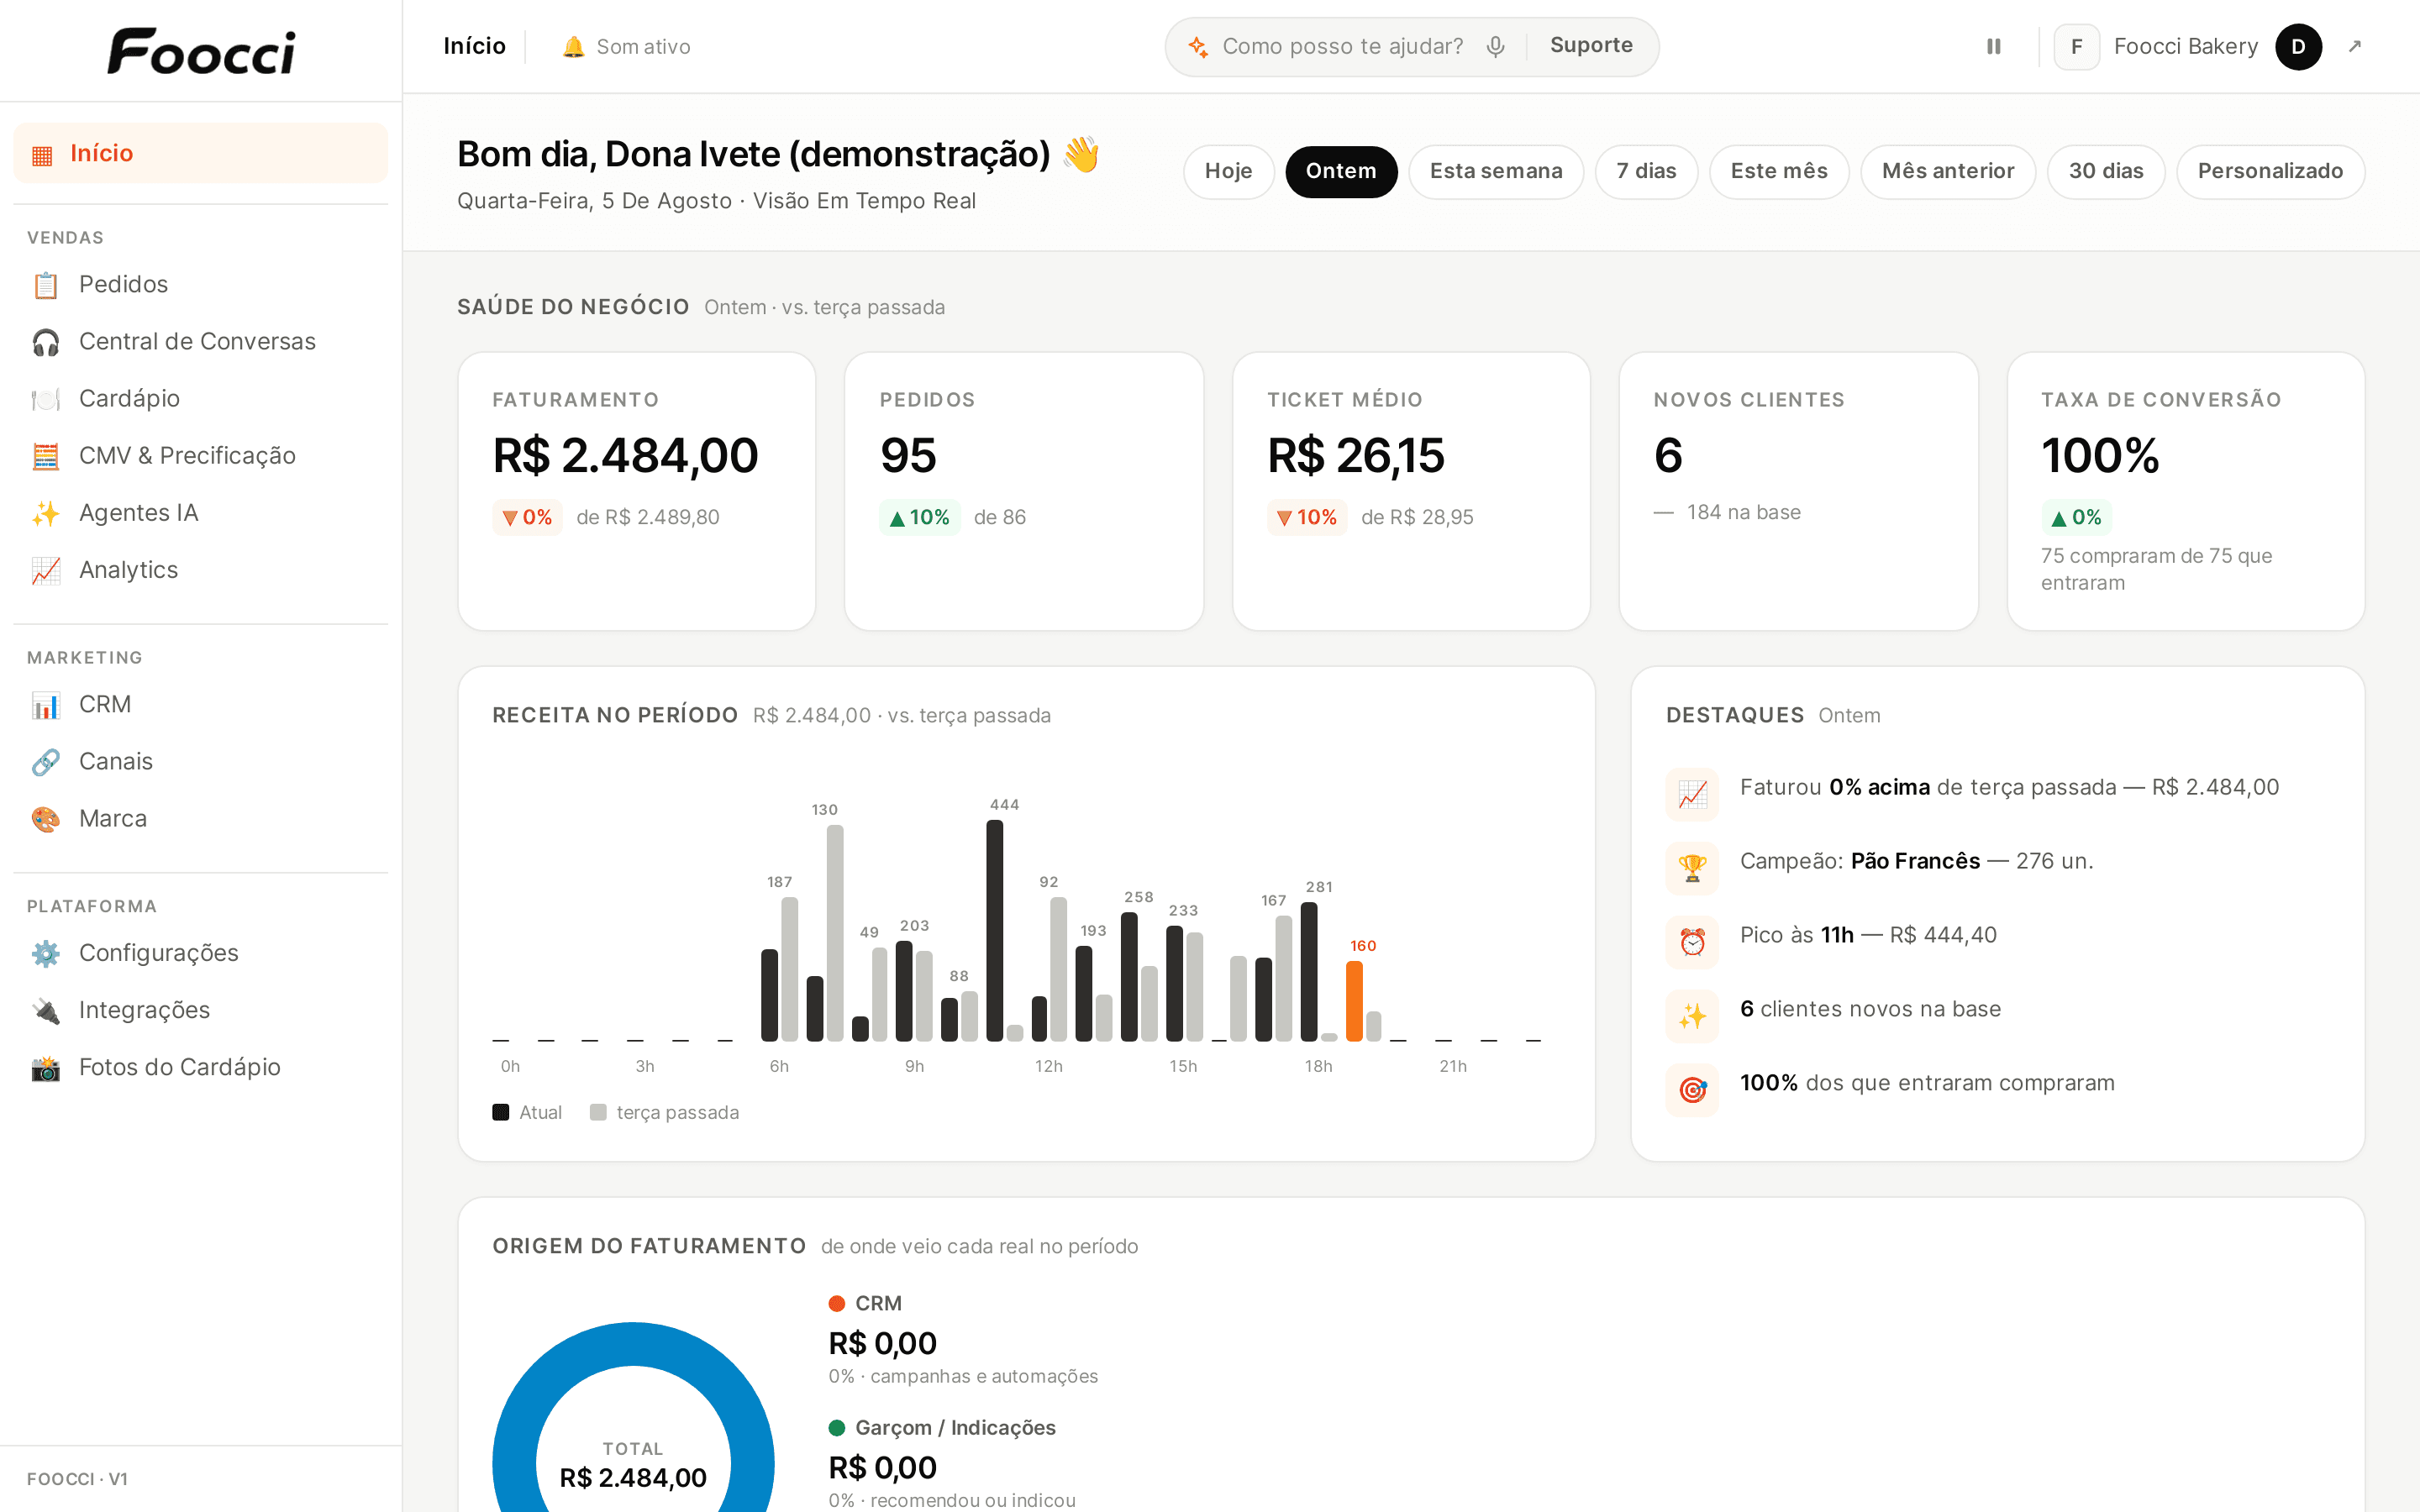The width and height of the screenshot is (2420, 1512).
Task: Click the orange 160 bar in chart
Action: point(1354,1001)
